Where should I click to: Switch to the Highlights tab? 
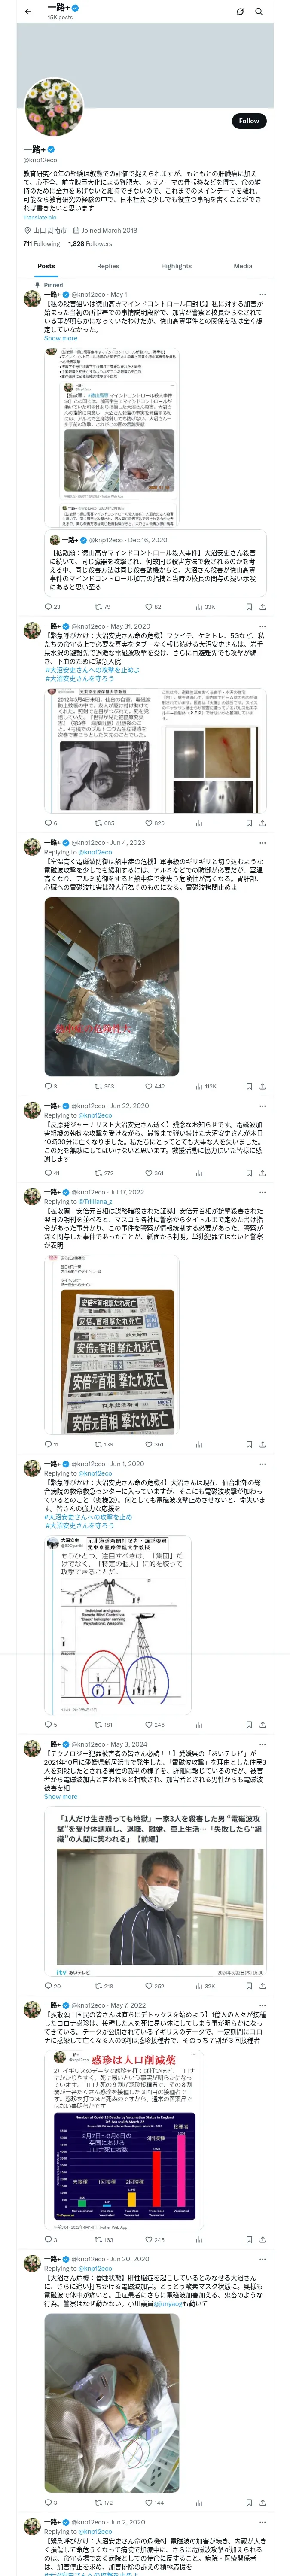click(x=176, y=266)
